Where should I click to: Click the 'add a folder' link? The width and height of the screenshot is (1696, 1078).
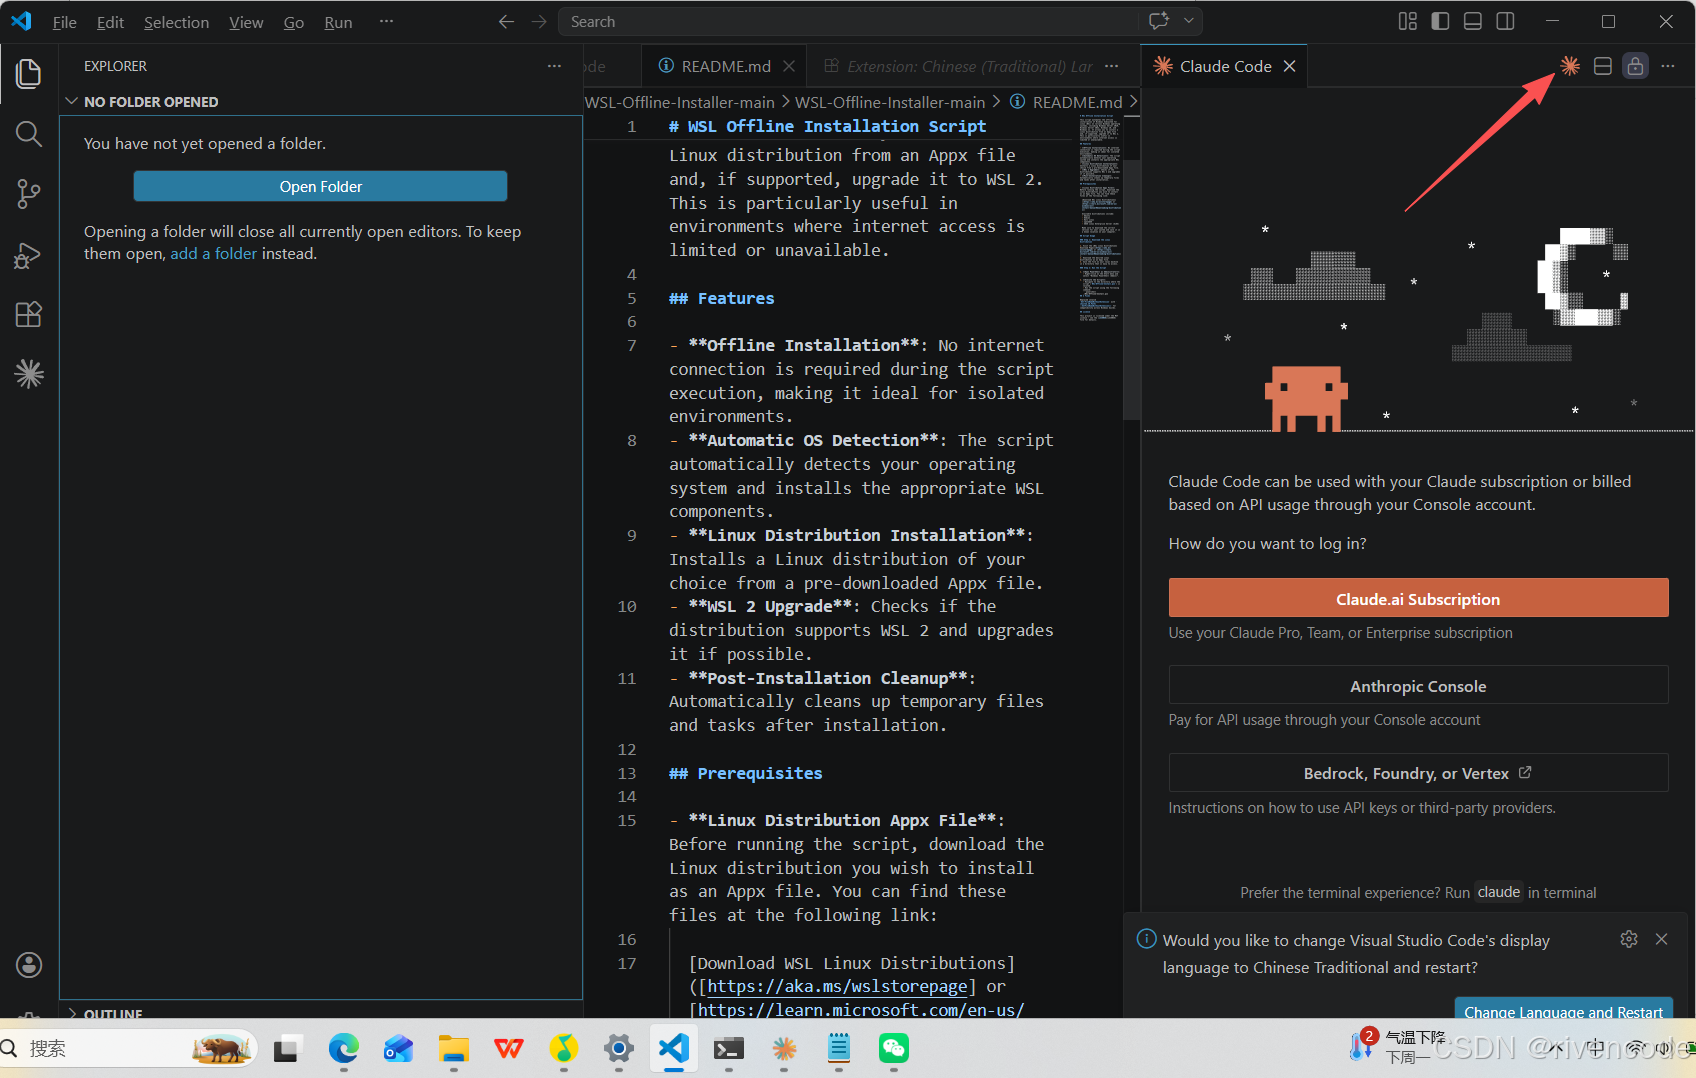click(213, 254)
